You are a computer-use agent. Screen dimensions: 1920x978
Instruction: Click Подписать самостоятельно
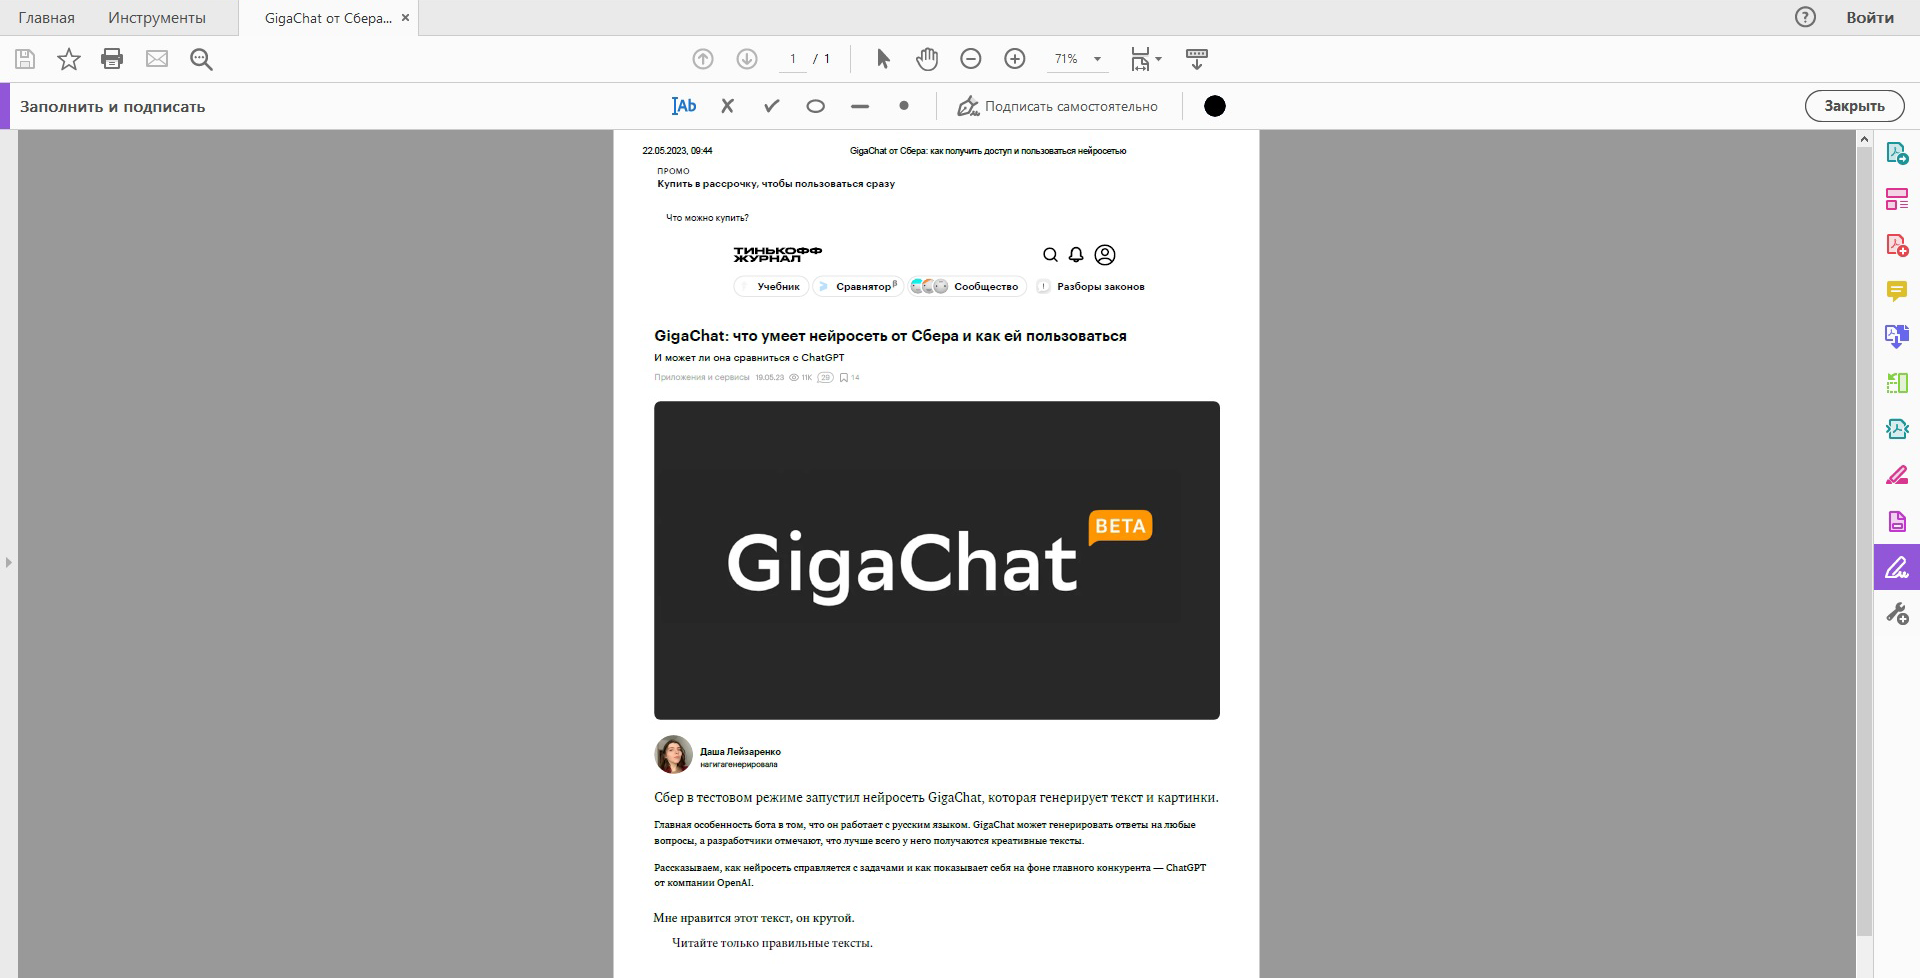point(1058,106)
